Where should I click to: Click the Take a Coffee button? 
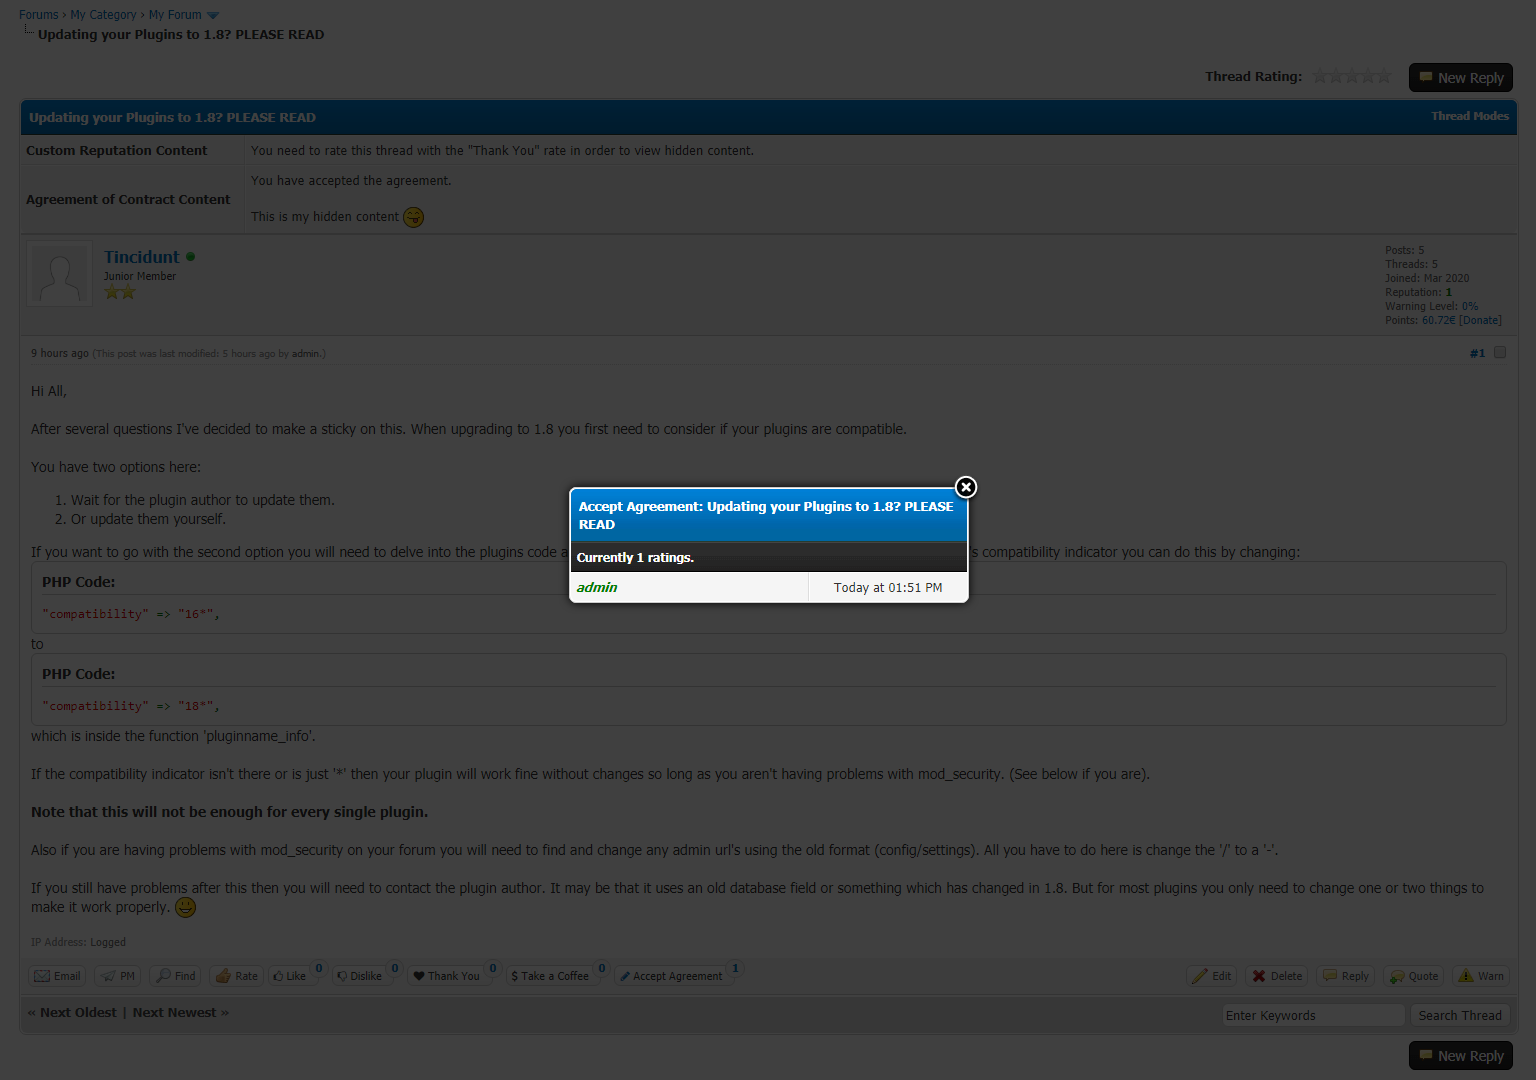click(550, 976)
